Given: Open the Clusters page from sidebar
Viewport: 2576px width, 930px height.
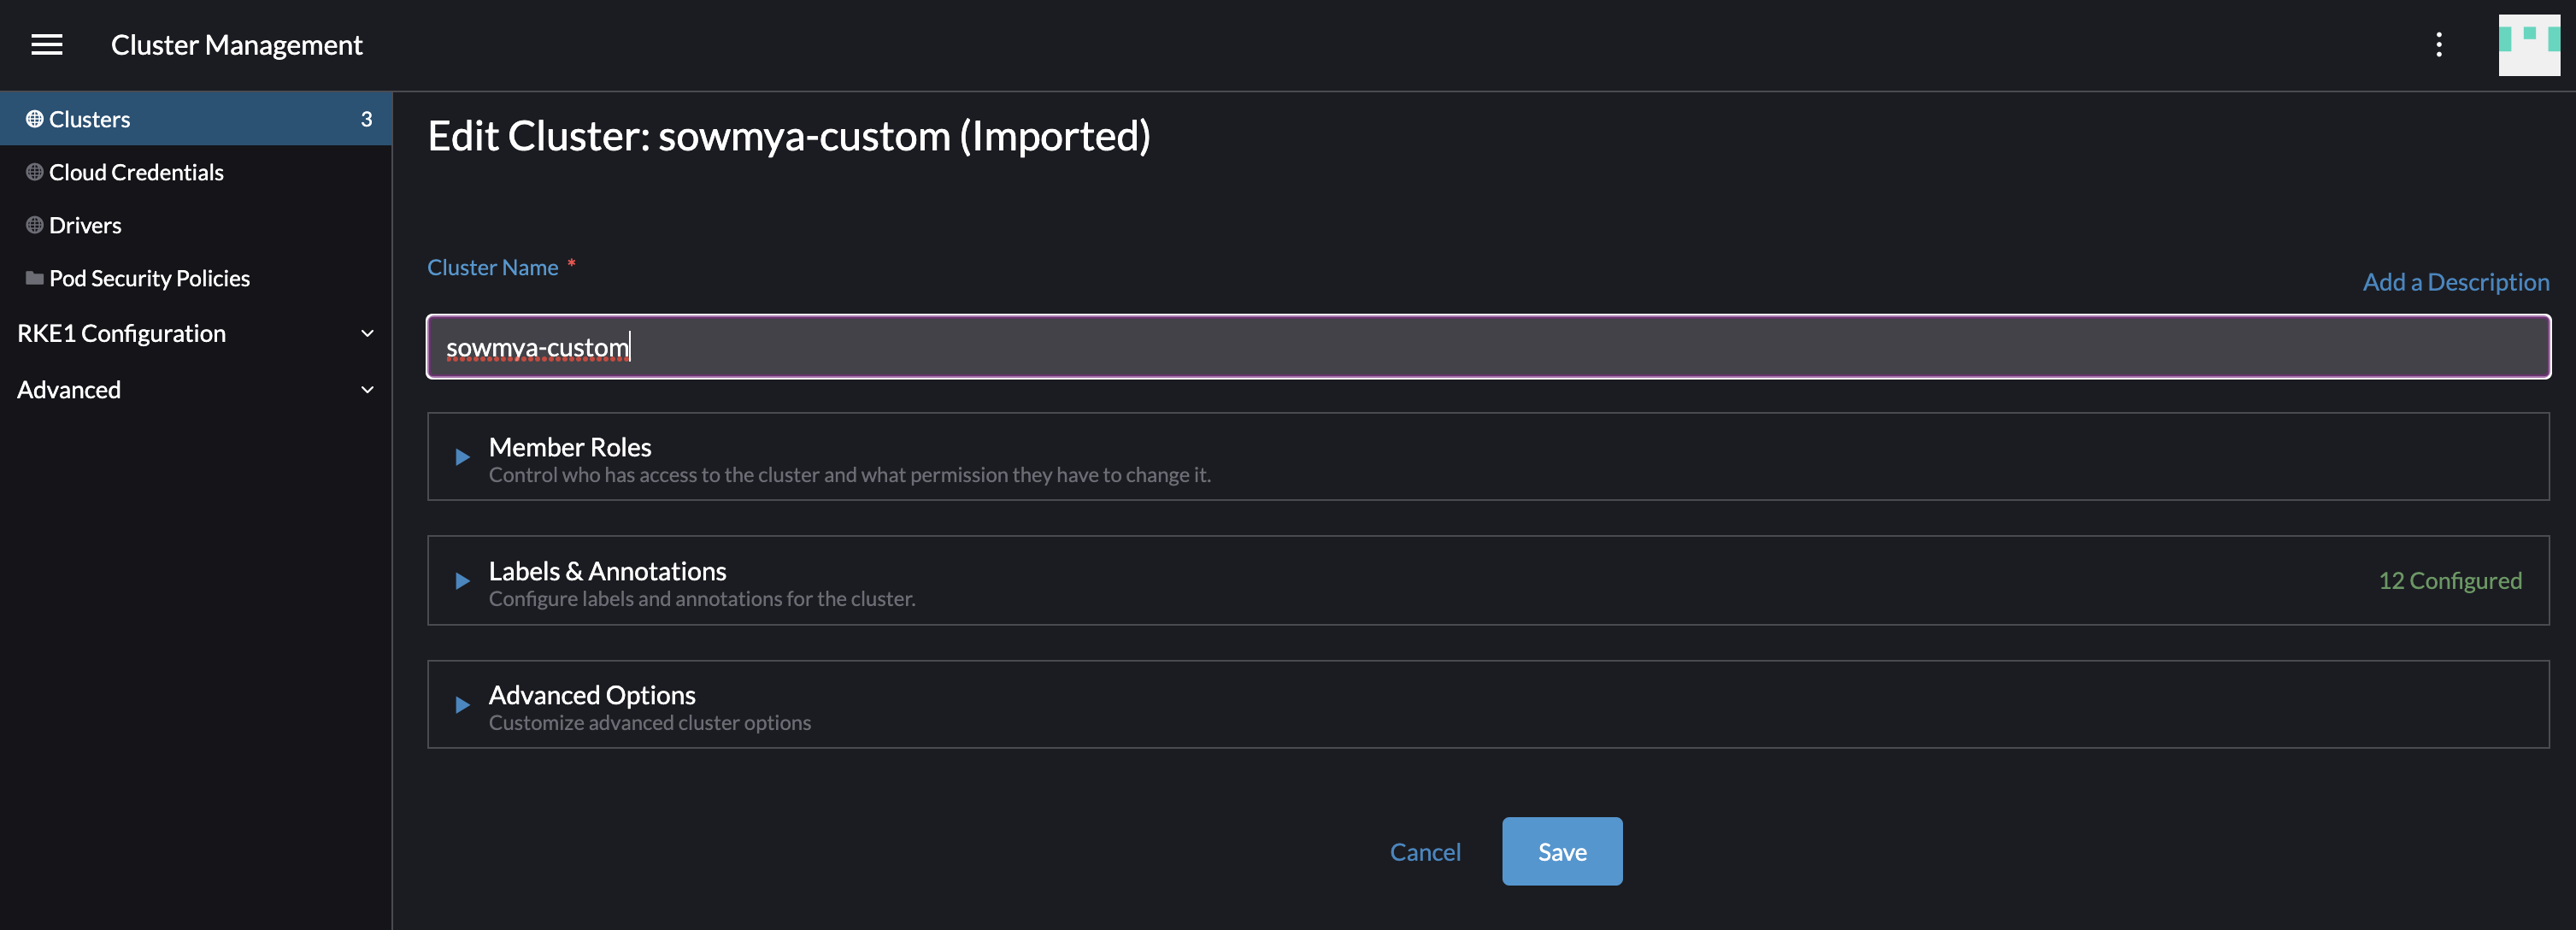Looking at the screenshot, I should click(90, 118).
